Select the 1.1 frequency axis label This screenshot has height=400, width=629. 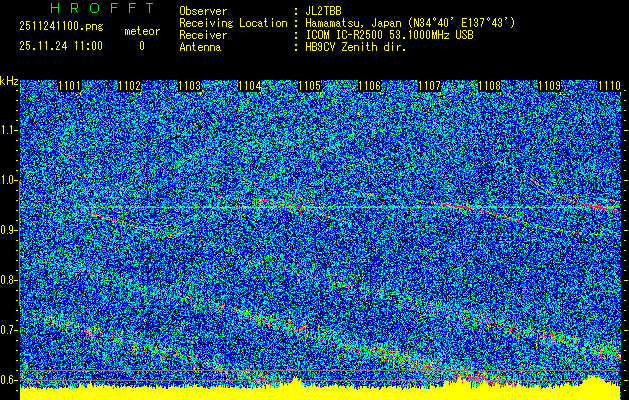[9, 130]
